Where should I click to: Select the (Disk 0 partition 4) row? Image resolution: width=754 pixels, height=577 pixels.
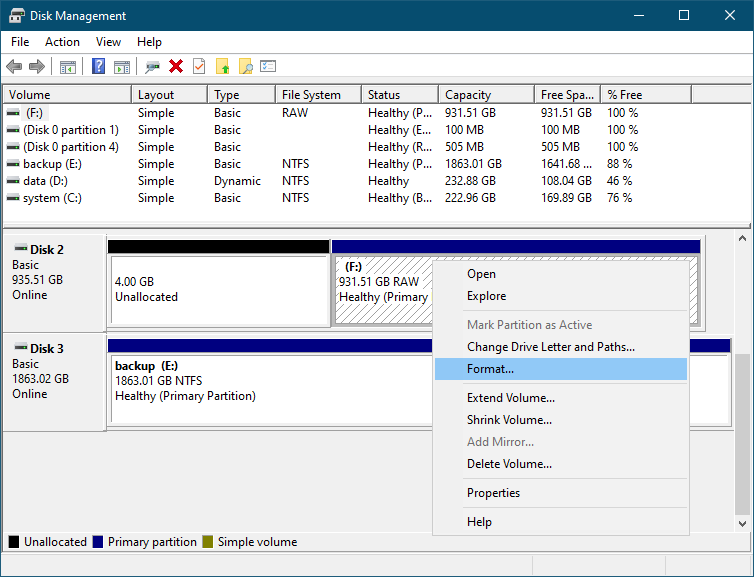click(347, 147)
